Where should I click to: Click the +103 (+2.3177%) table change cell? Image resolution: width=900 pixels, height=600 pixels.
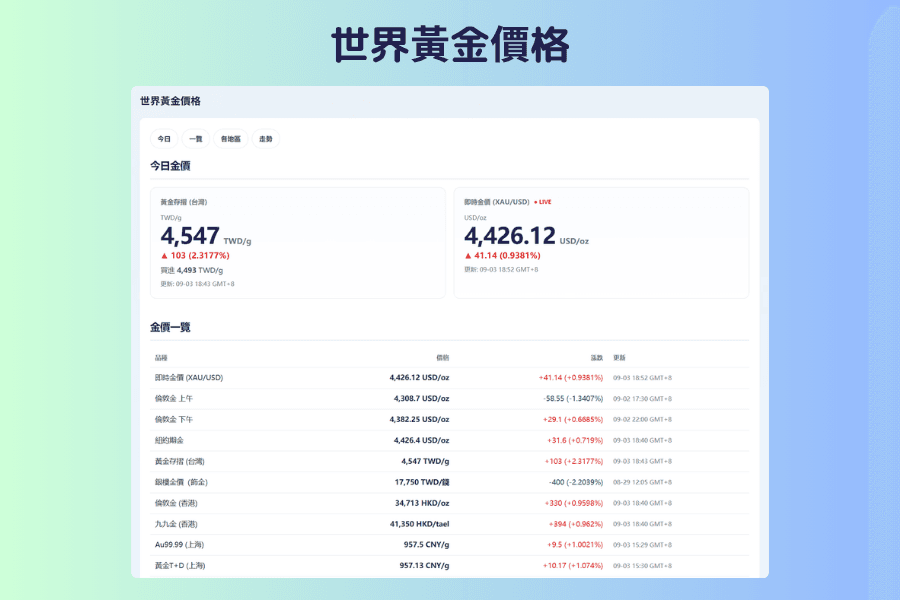click(x=574, y=462)
